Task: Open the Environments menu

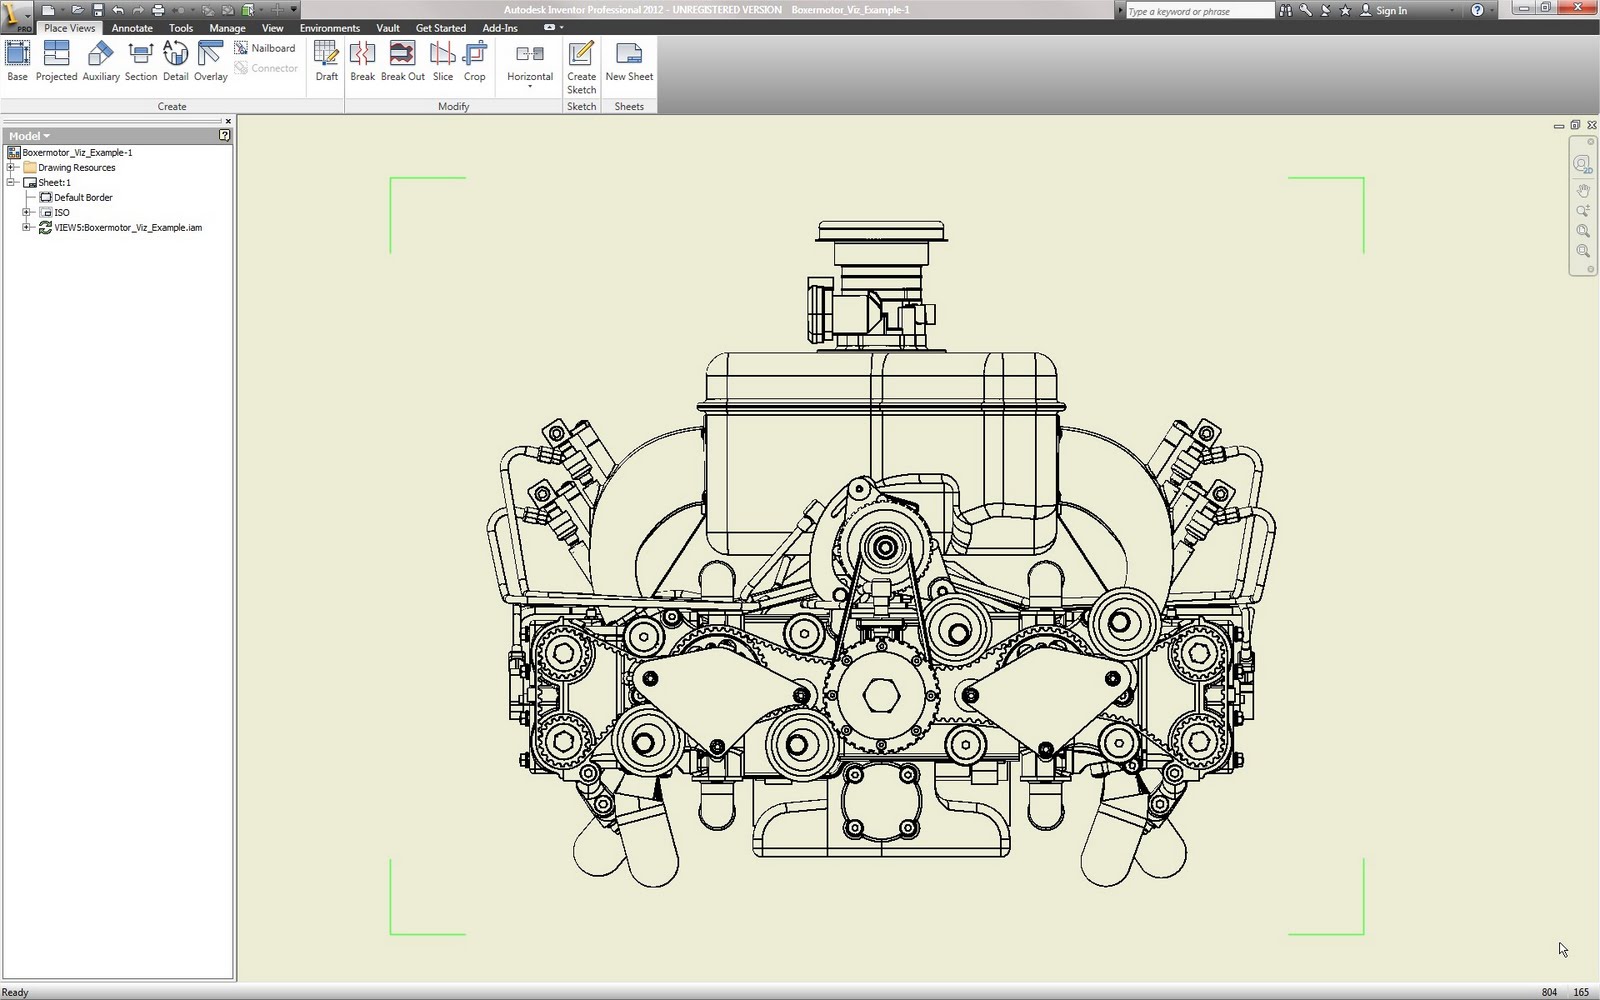Action: tap(329, 27)
